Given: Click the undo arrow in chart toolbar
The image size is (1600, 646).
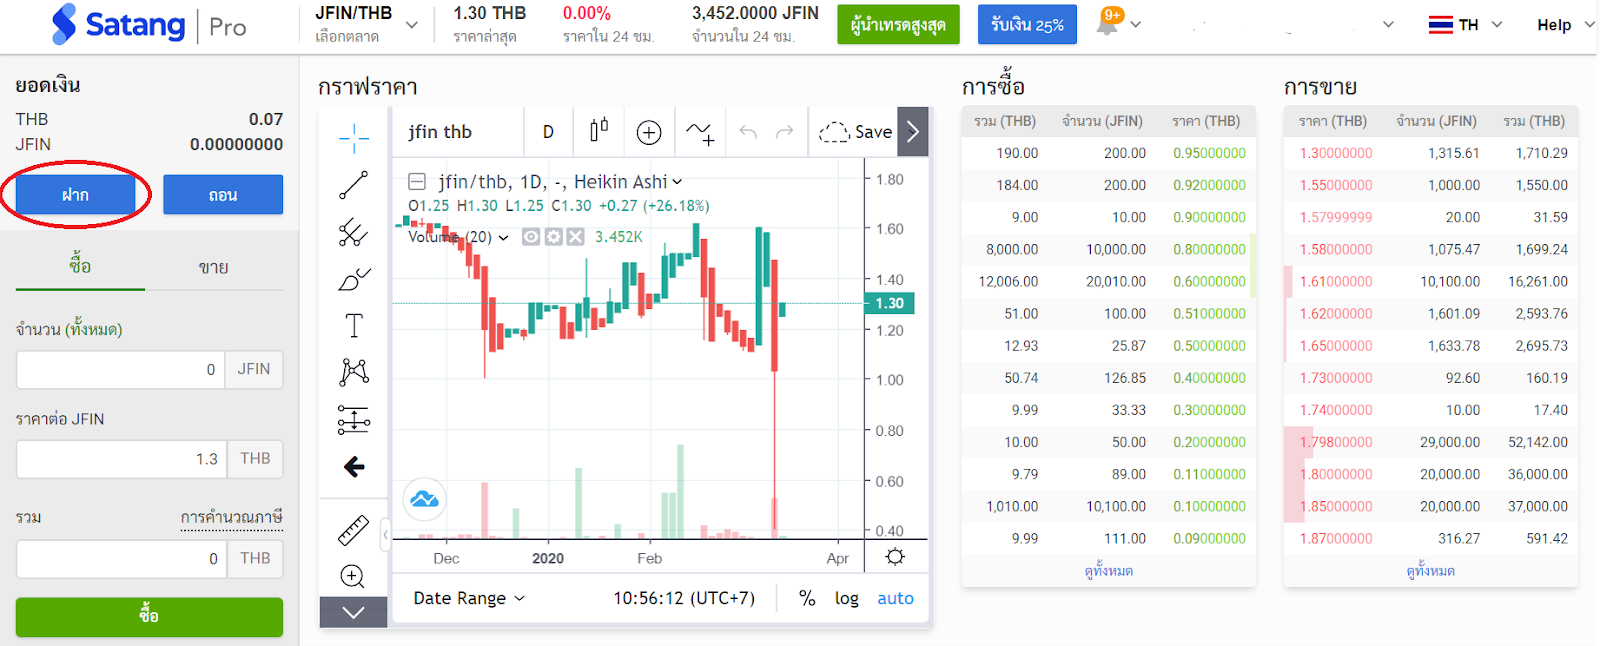Looking at the screenshot, I should pos(748,132).
